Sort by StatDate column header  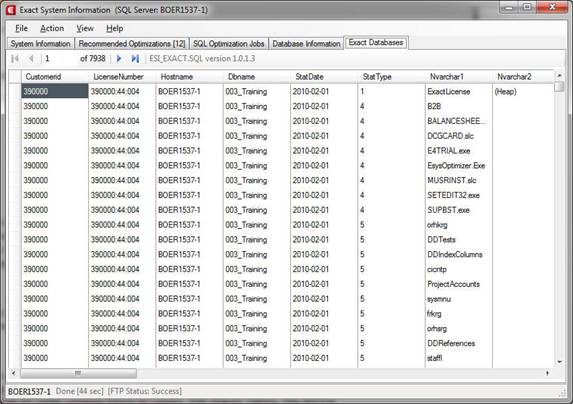(324, 77)
